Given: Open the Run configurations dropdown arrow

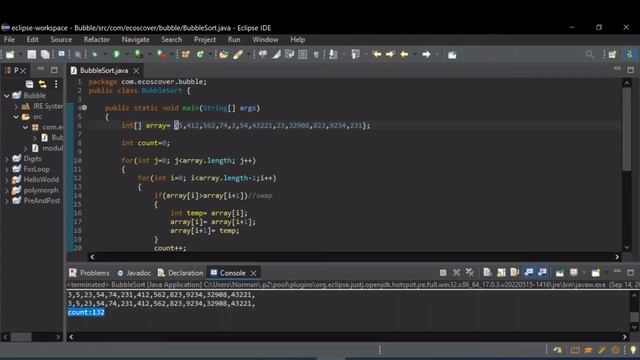Looking at the screenshot, I should [x=127, y=55].
